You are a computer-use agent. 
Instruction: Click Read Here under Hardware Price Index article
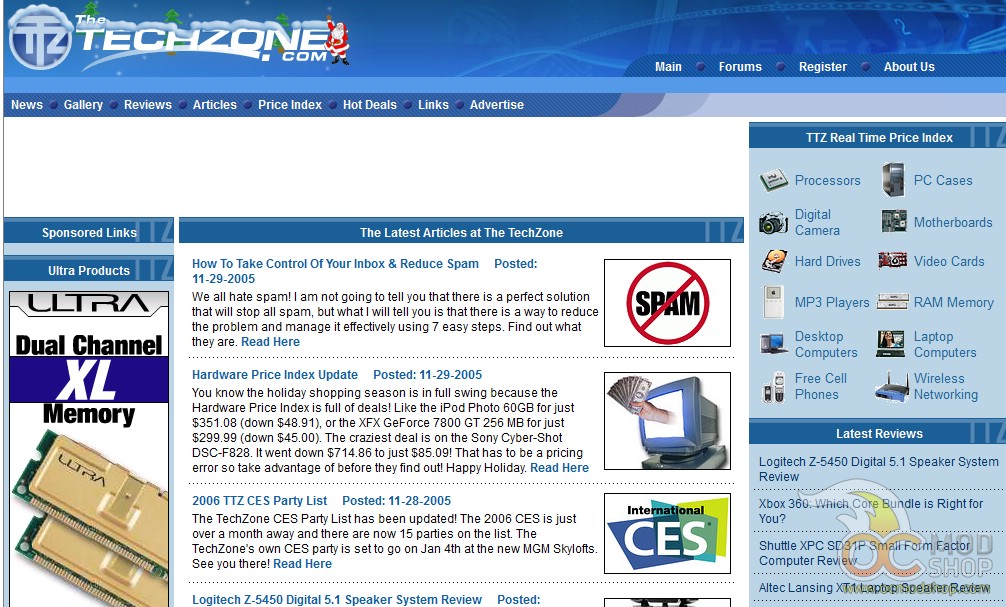coord(559,468)
